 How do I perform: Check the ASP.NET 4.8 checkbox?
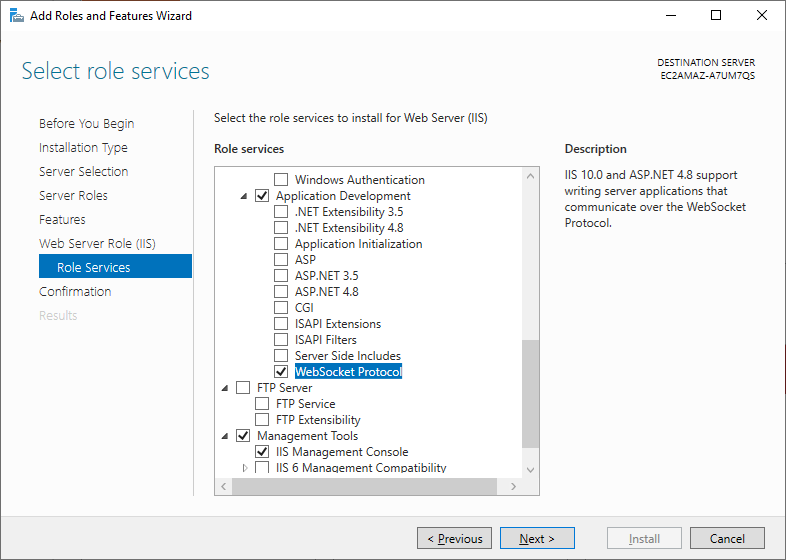pos(282,292)
